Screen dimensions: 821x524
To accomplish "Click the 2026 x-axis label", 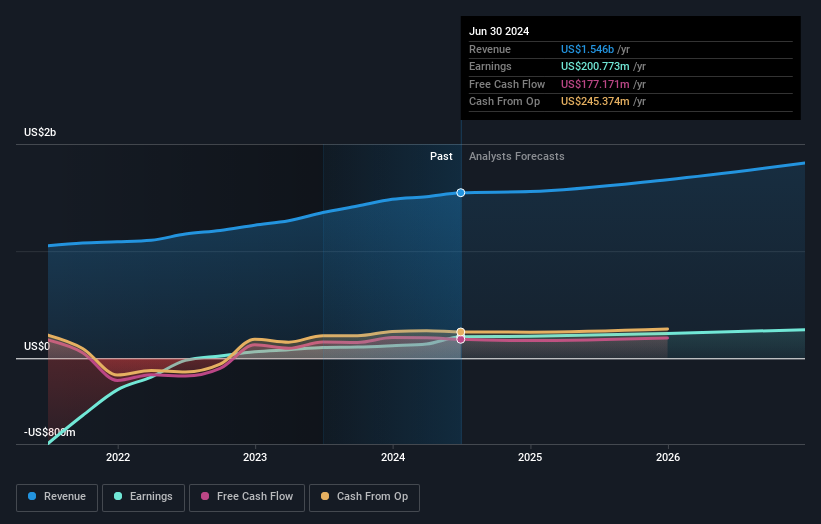I will pos(668,457).
